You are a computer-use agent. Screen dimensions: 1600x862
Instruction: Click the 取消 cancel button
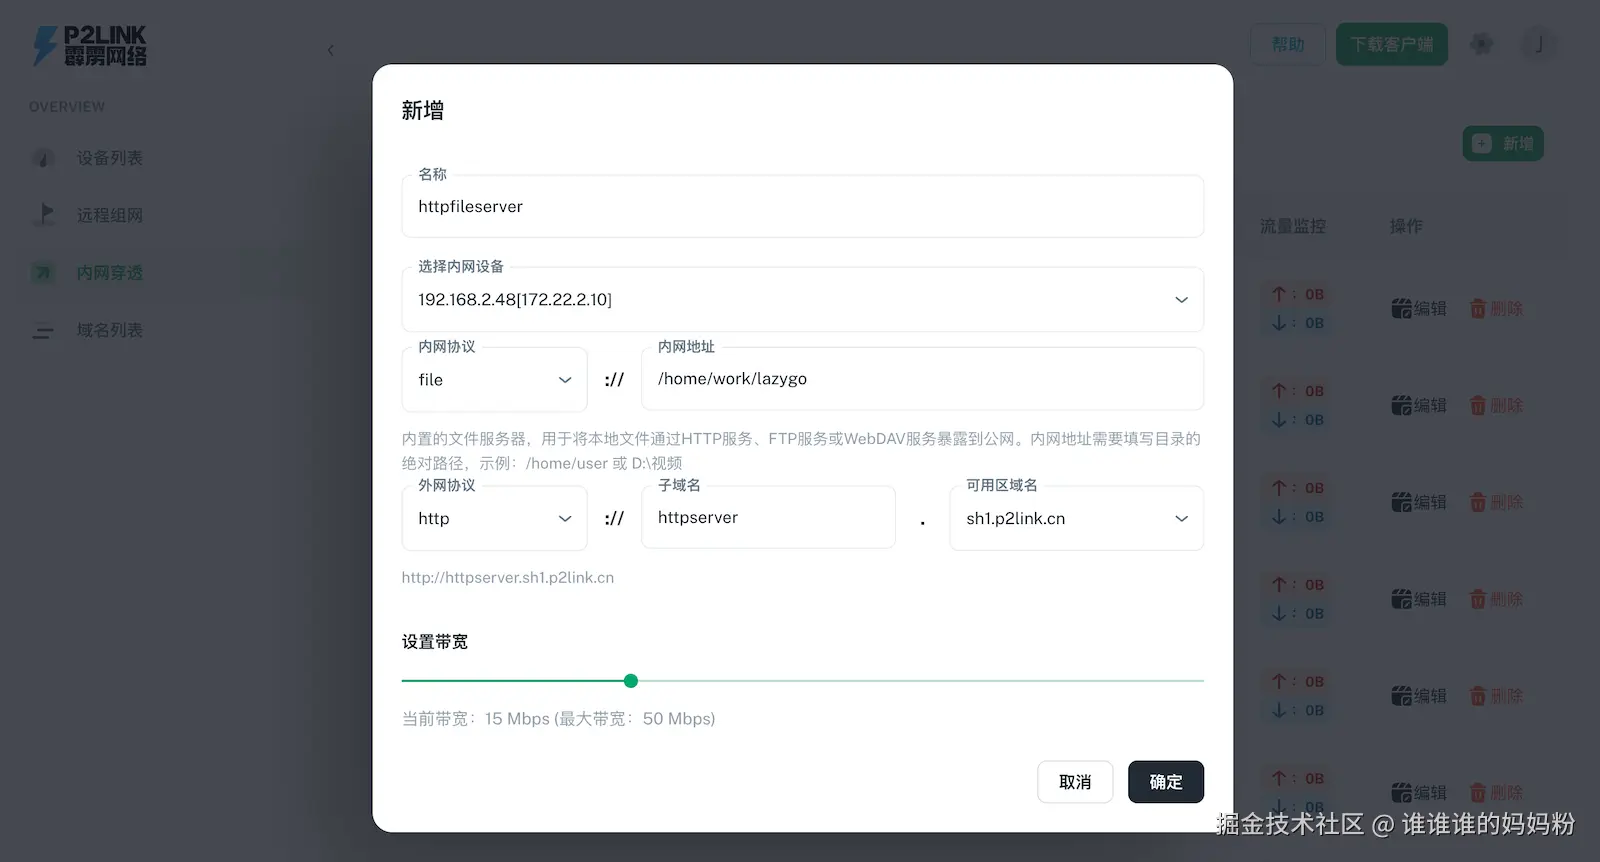tap(1075, 782)
